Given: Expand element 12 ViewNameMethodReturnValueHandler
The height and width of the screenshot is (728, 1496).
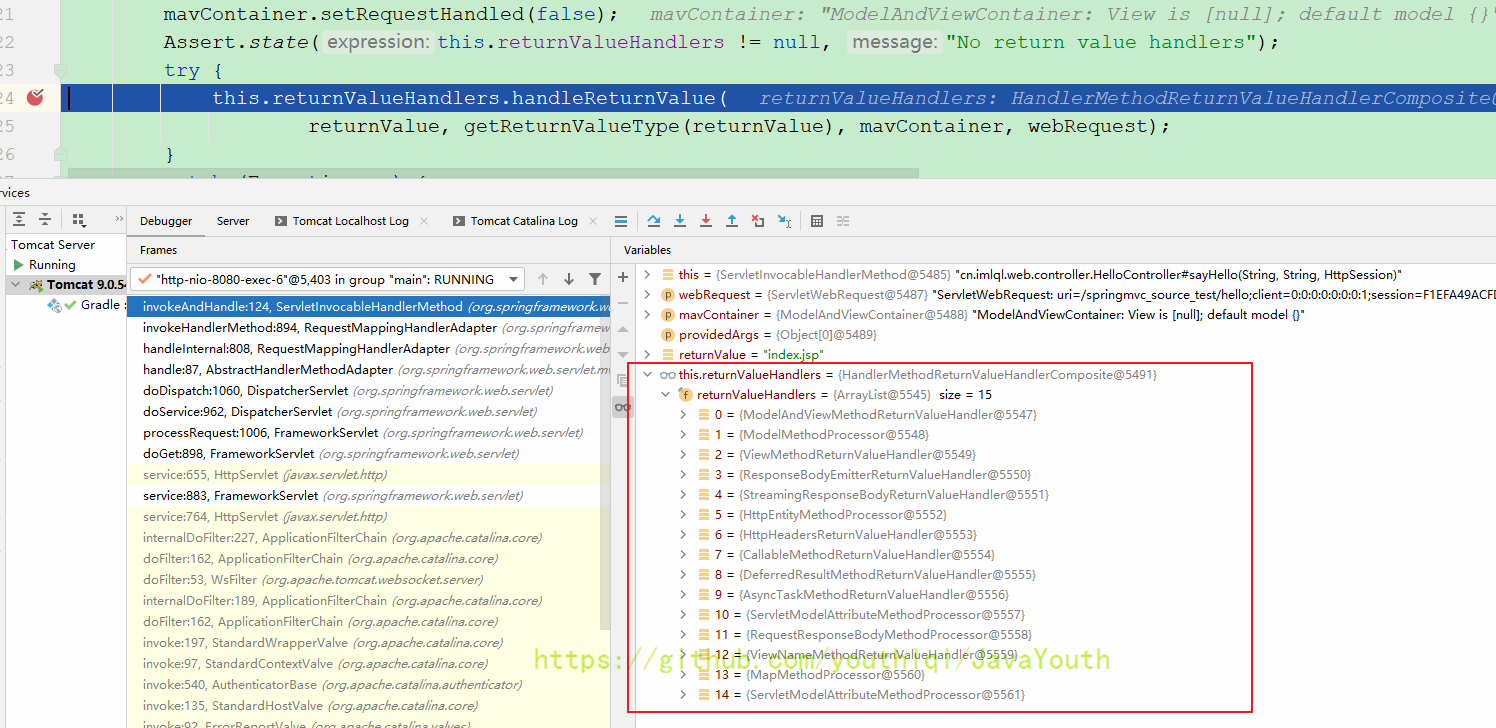Looking at the screenshot, I should pyautogui.click(x=684, y=655).
